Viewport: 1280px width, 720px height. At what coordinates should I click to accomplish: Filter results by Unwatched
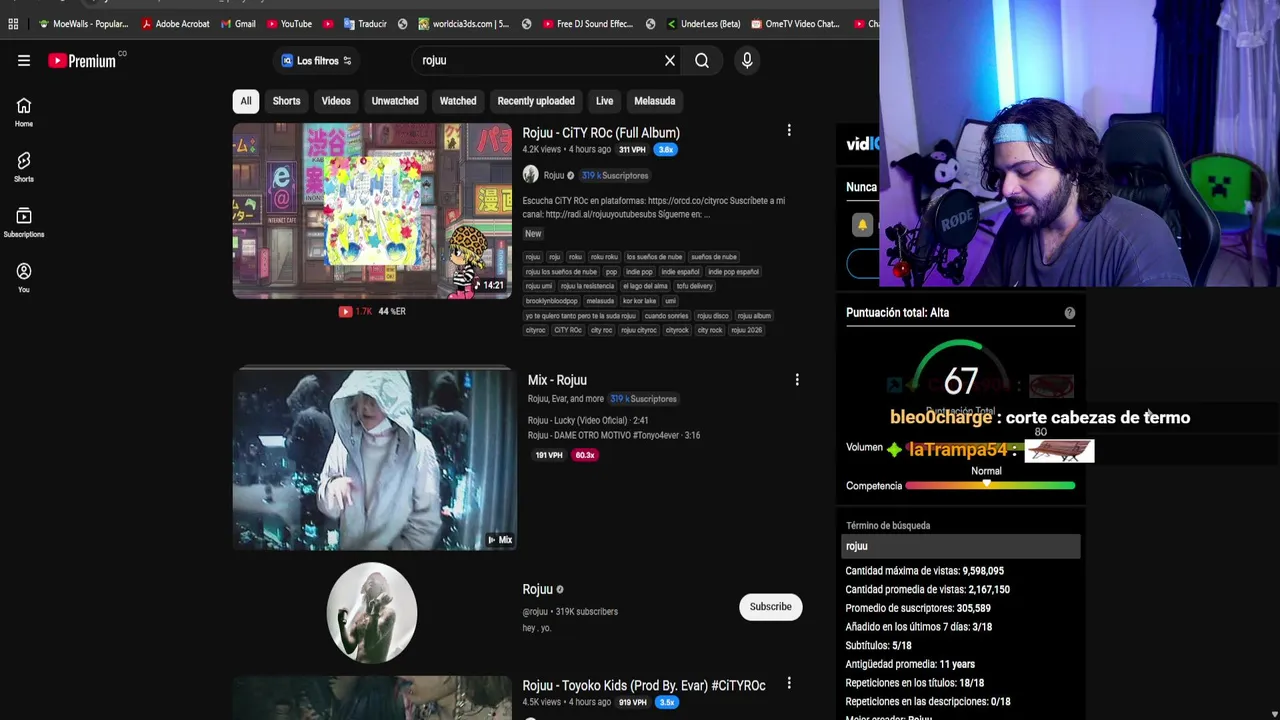[395, 101]
